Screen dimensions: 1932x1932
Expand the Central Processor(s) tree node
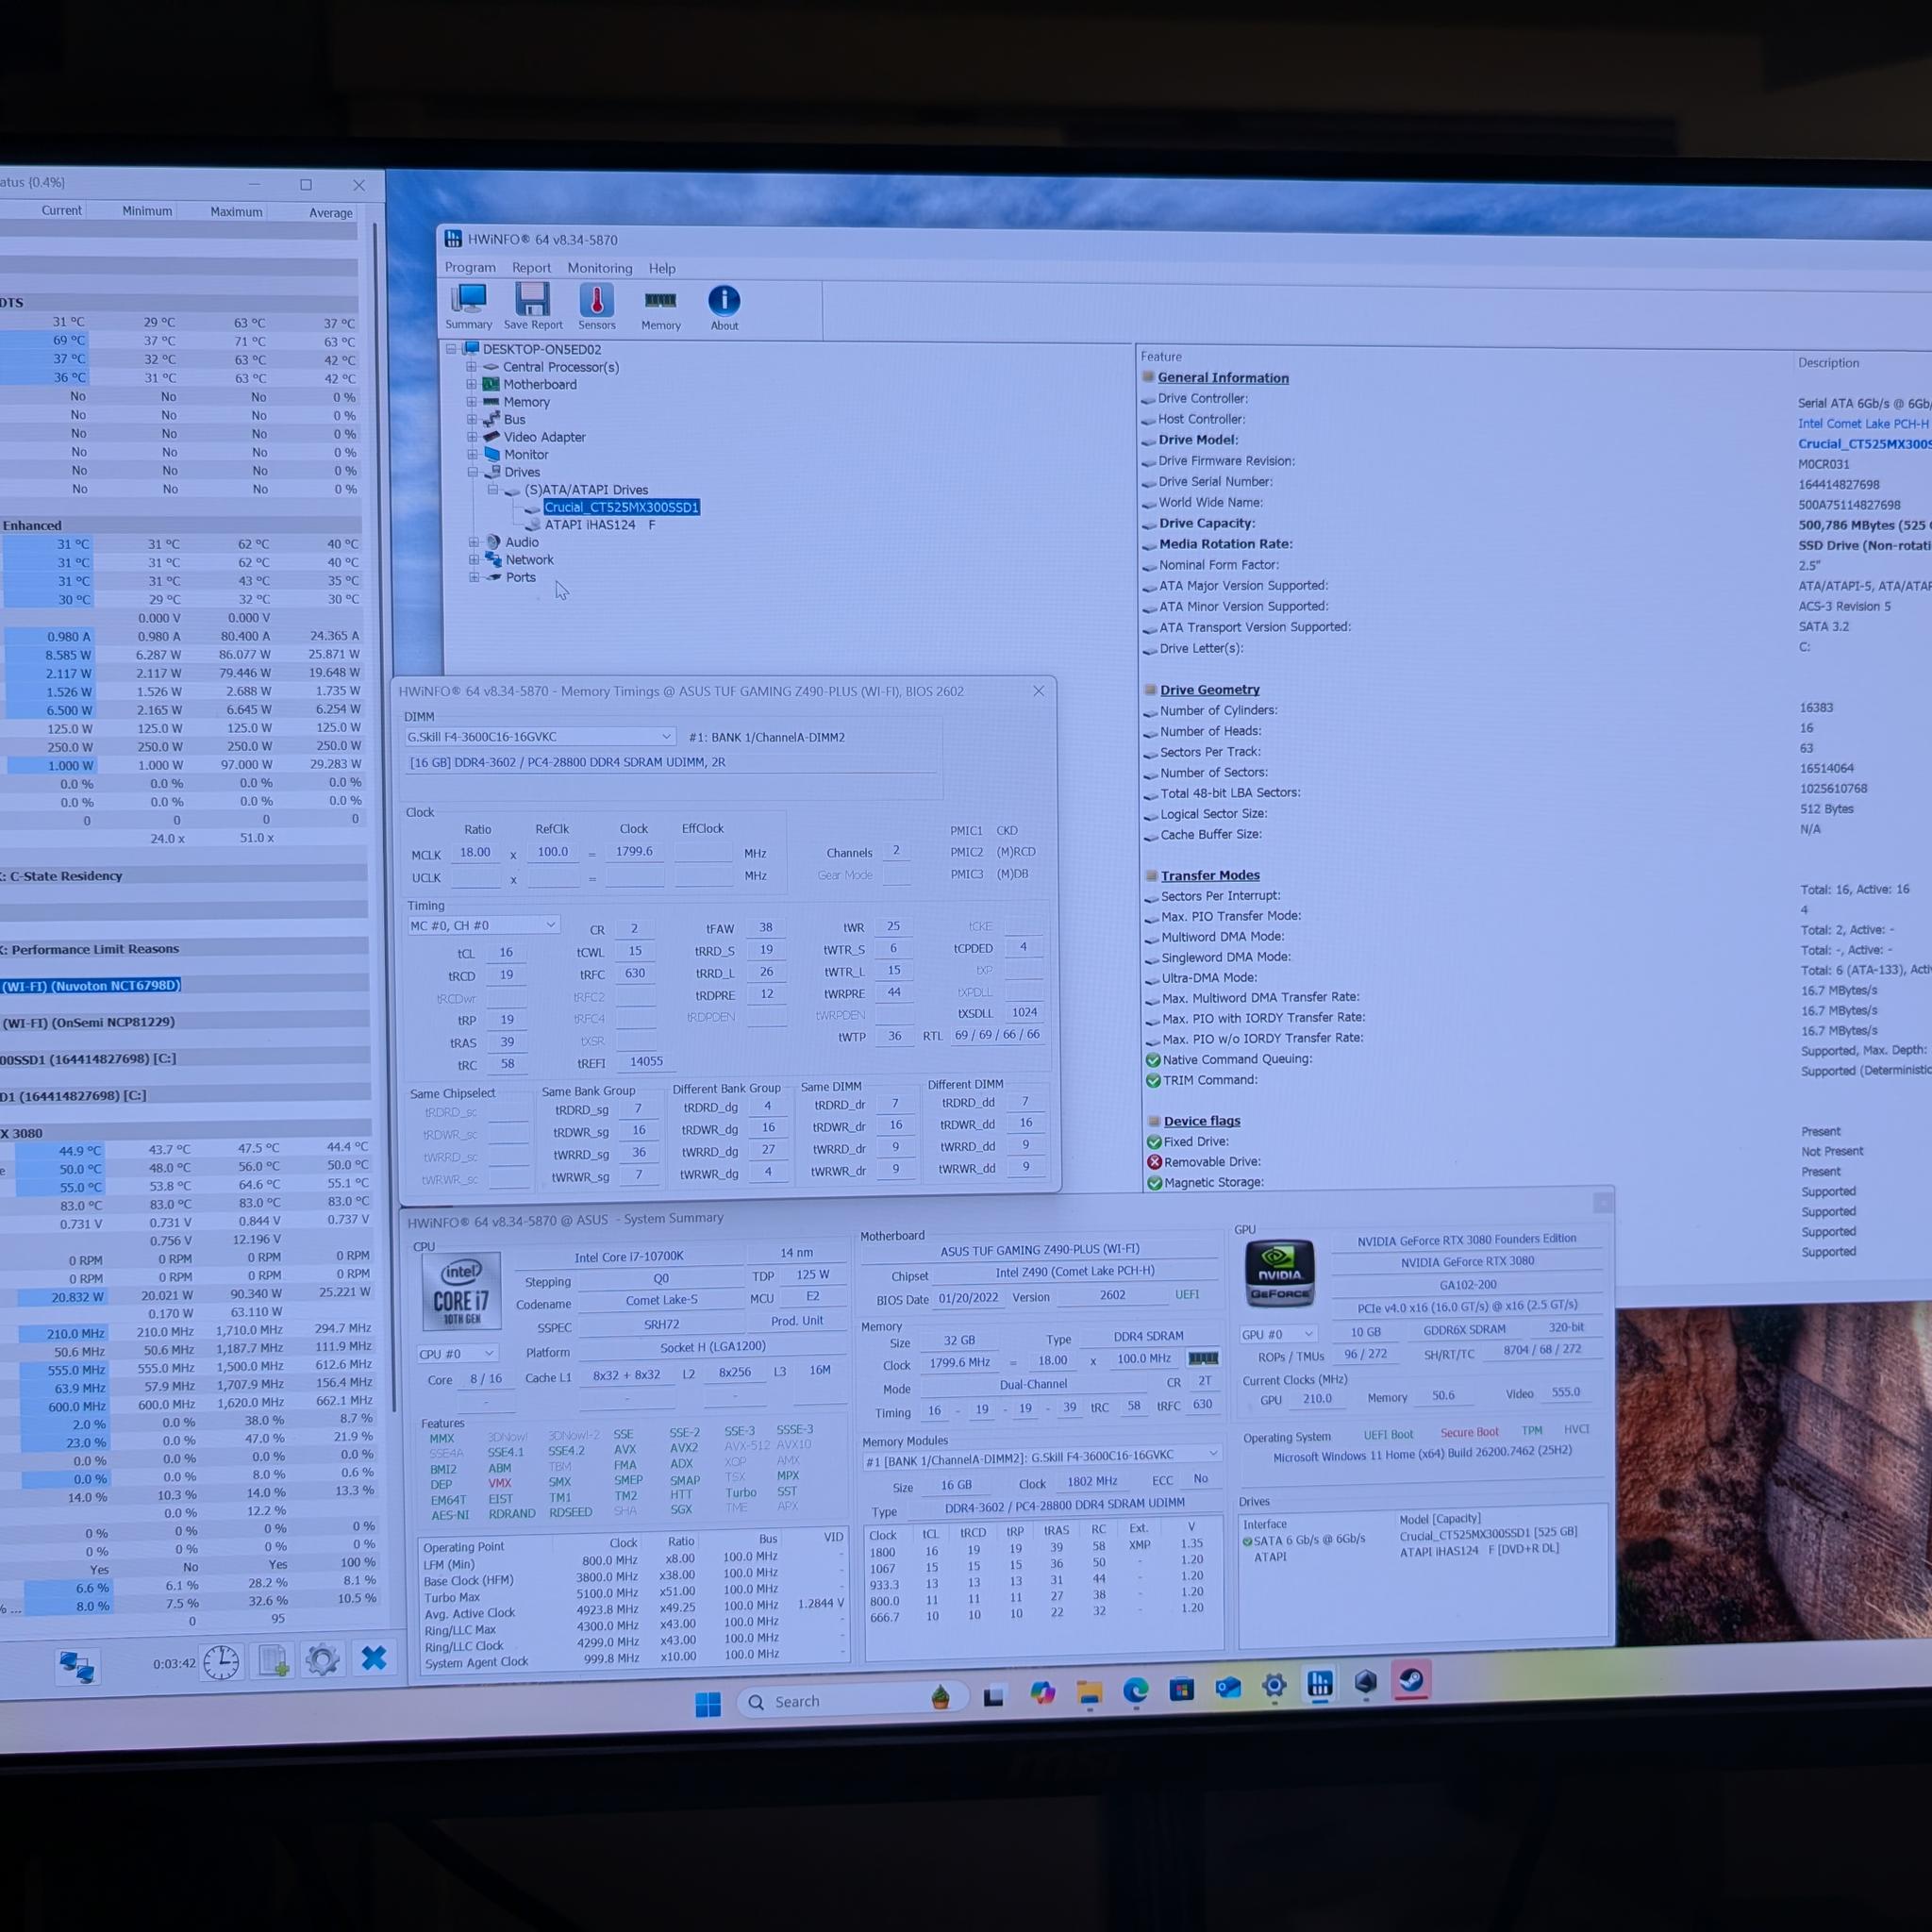pos(473,367)
